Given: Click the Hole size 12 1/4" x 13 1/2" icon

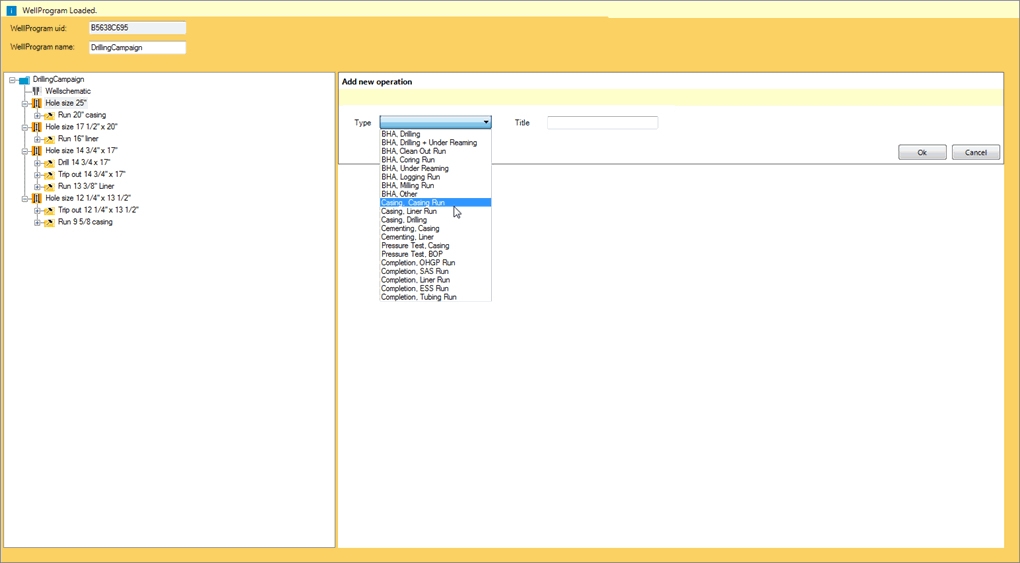Looking at the screenshot, I should 36,199.
